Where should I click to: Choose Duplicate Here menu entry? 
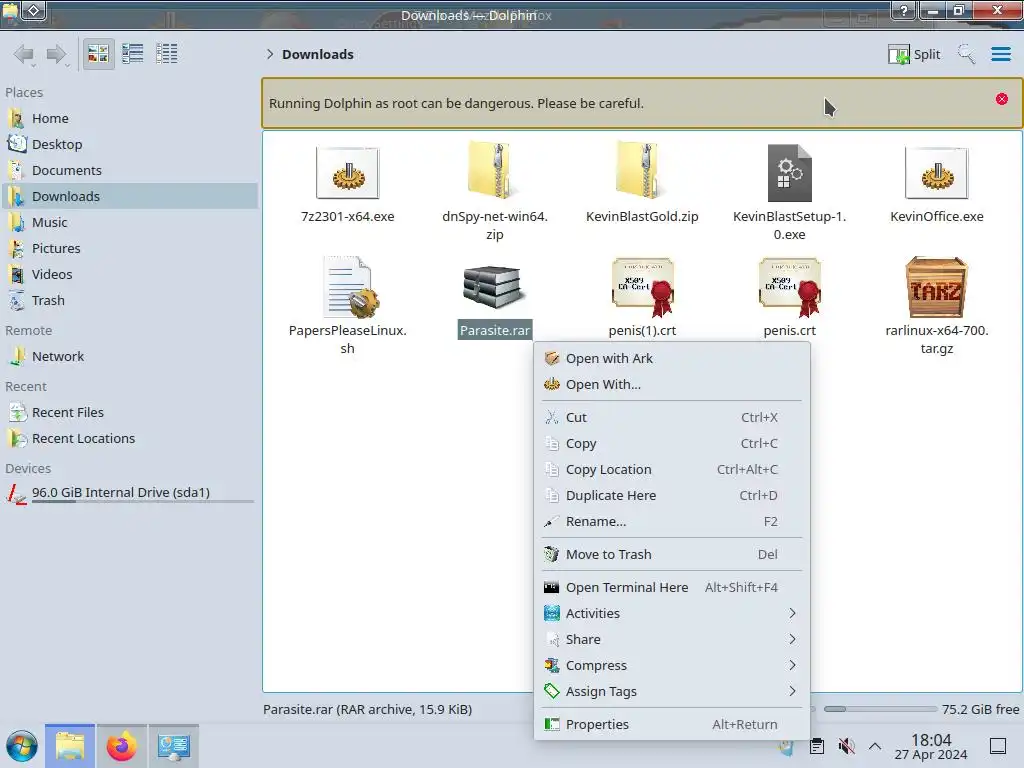click(x=672, y=496)
